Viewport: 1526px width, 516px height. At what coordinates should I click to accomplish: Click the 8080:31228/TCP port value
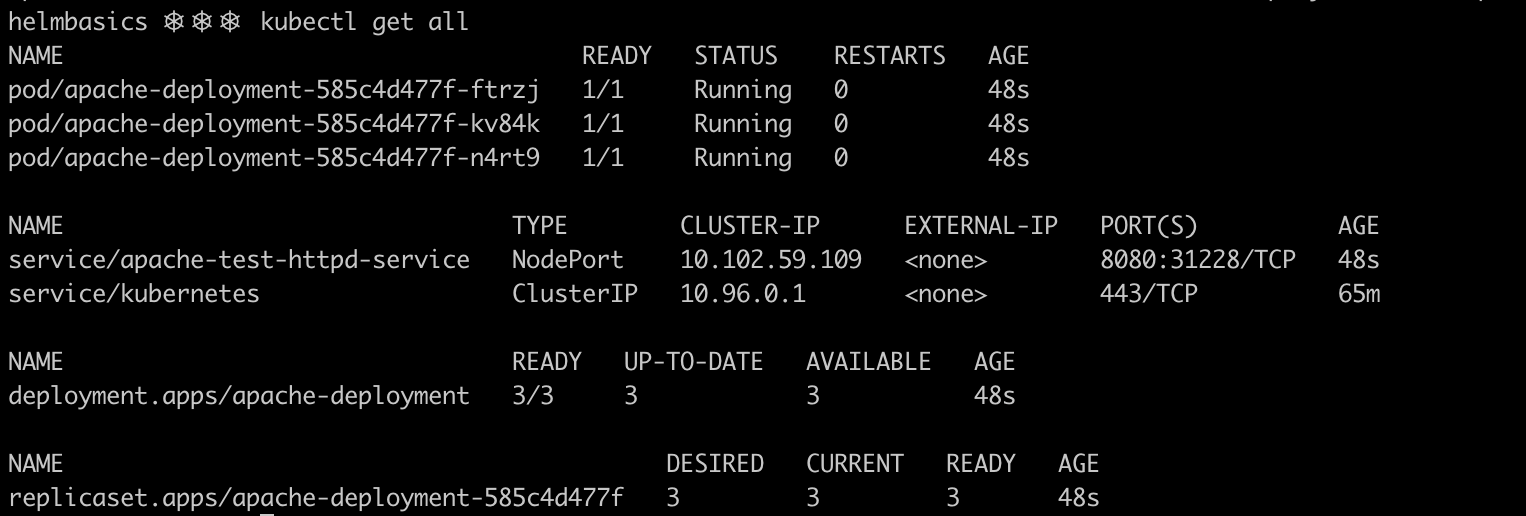[1198, 261]
